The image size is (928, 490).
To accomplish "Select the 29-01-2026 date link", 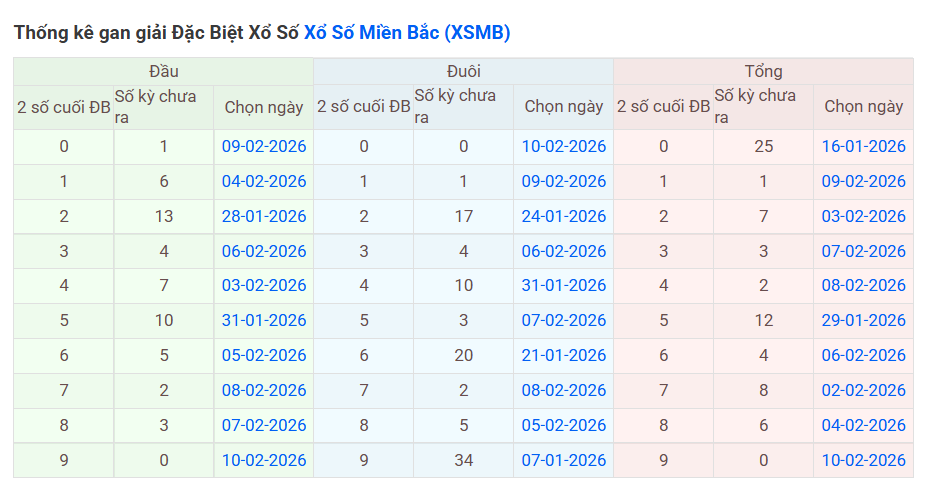I will click(864, 321).
